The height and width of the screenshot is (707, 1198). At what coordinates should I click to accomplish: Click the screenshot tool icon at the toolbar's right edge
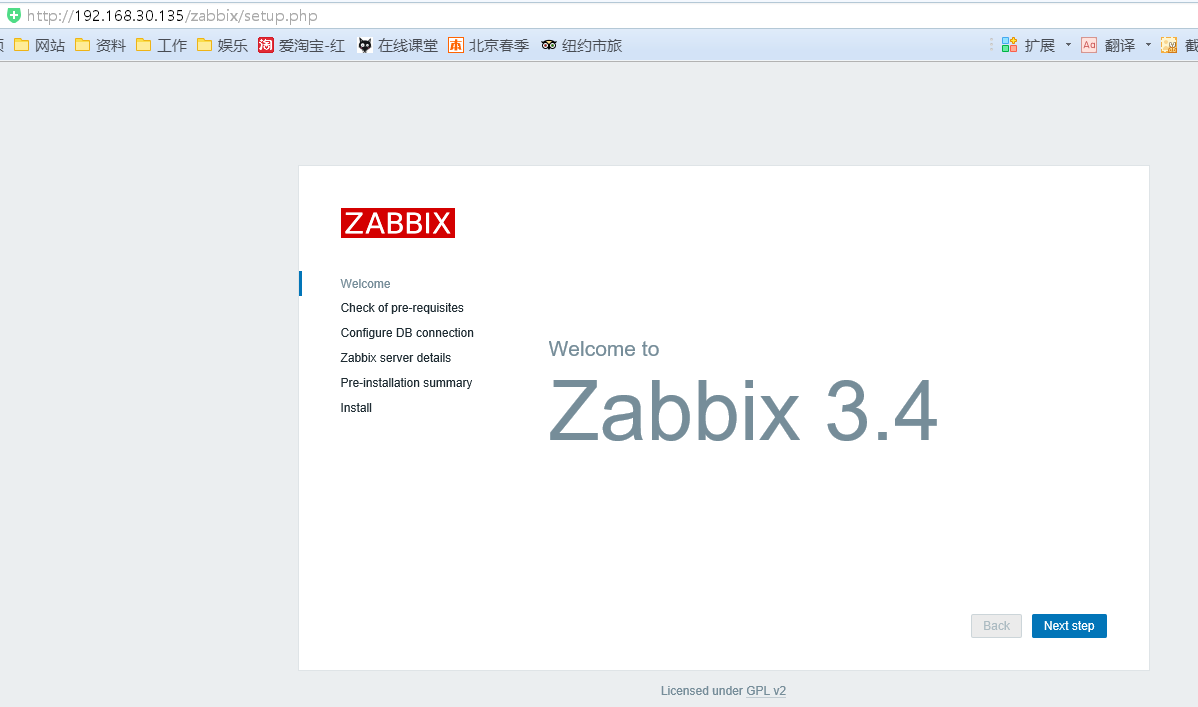click(1169, 45)
